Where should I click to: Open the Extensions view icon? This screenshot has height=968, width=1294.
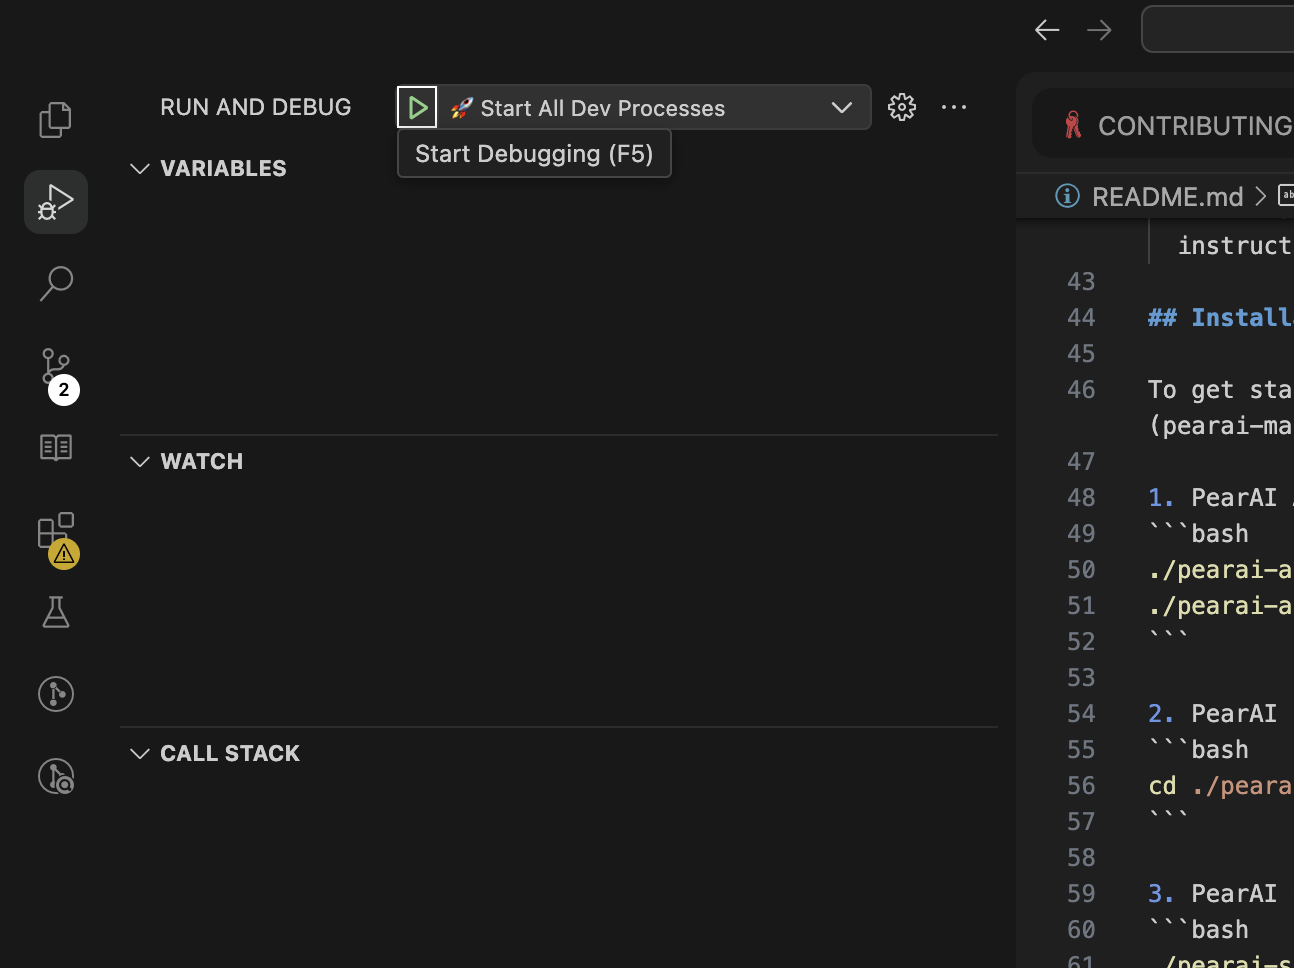tap(56, 532)
